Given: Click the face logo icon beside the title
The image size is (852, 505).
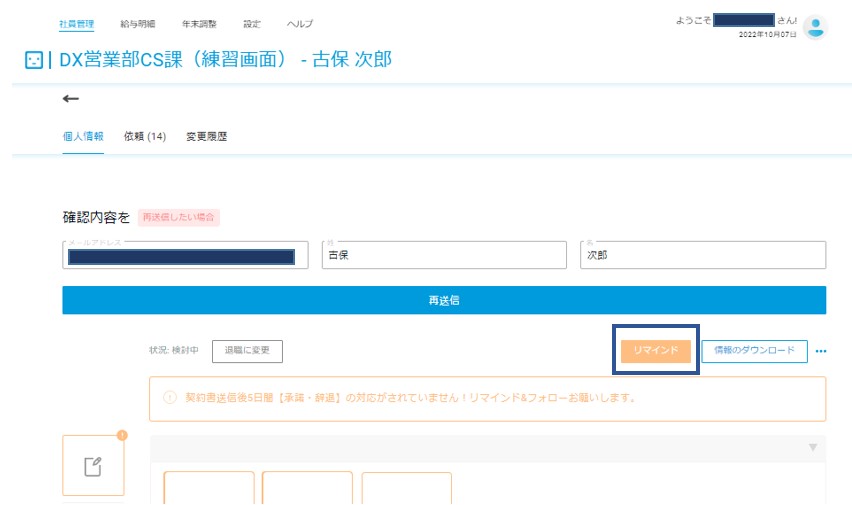Looking at the screenshot, I should pos(34,60).
